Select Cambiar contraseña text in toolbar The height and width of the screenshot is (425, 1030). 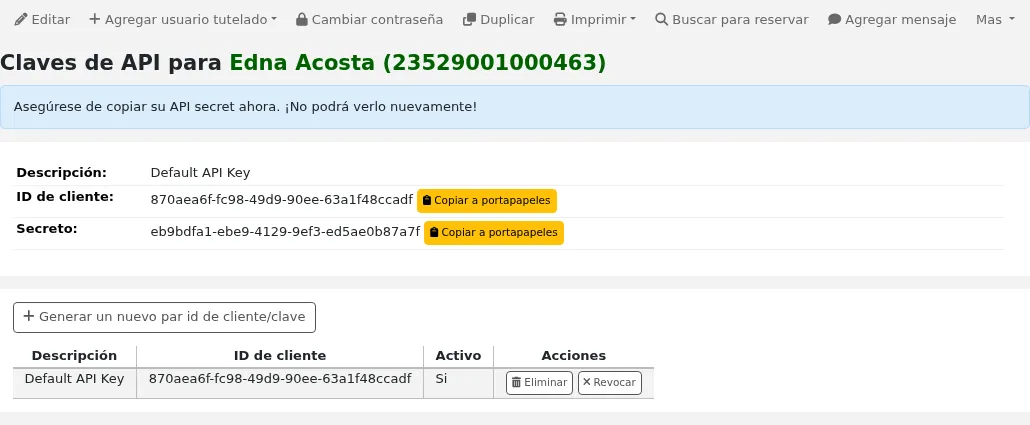[x=377, y=20]
